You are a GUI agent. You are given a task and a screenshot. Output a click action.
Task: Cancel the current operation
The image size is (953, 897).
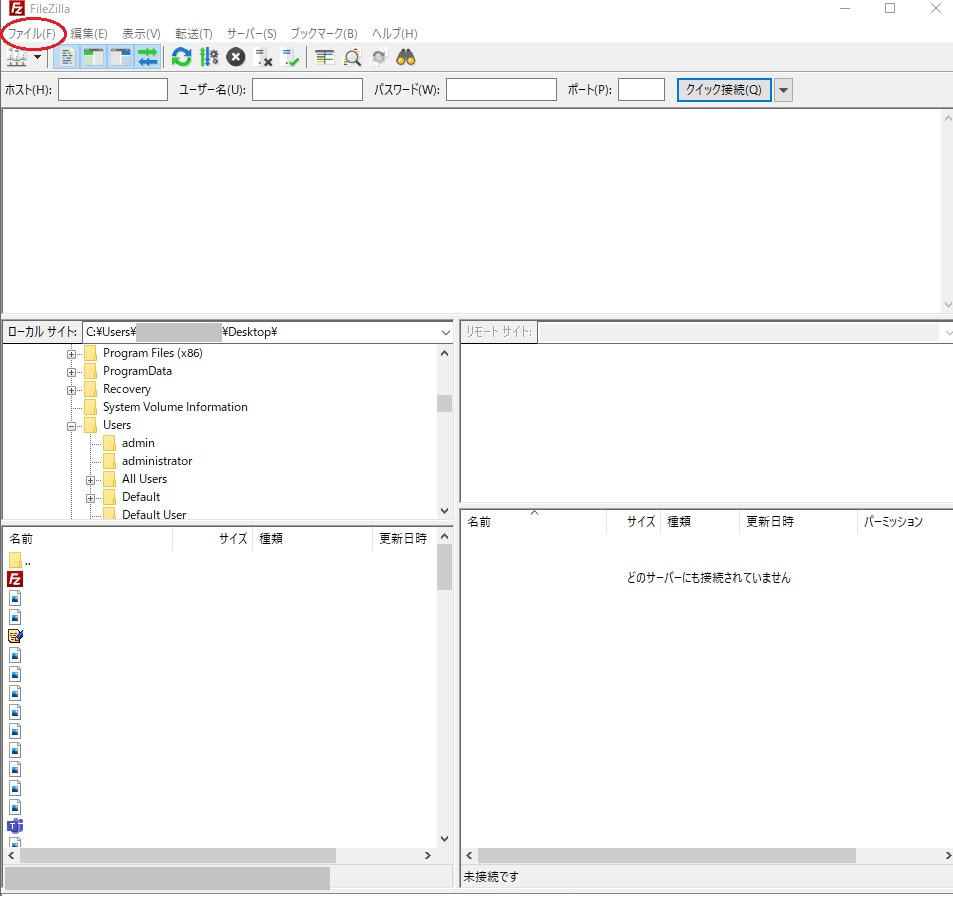pos(236,58)
